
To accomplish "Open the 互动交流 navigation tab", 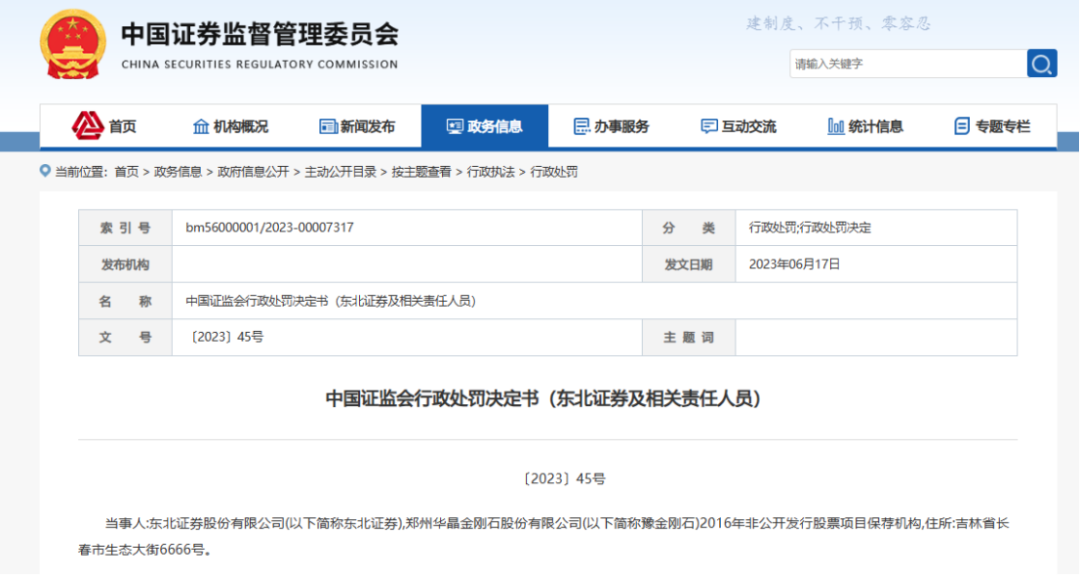I will click(738, 127).
